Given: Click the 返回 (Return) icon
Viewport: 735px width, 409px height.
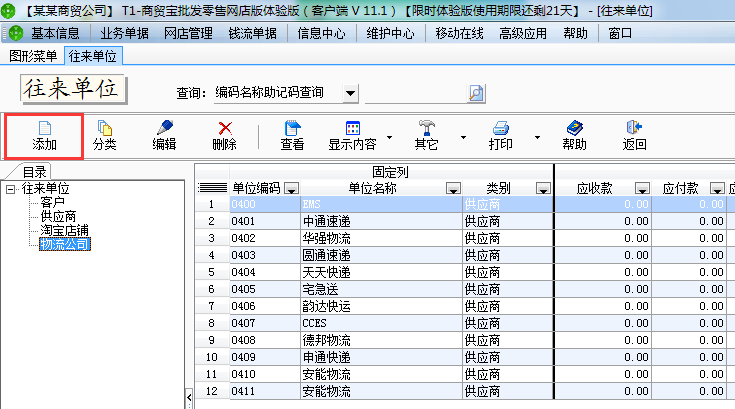Looking at the screenshot, I should pos(634,128).
